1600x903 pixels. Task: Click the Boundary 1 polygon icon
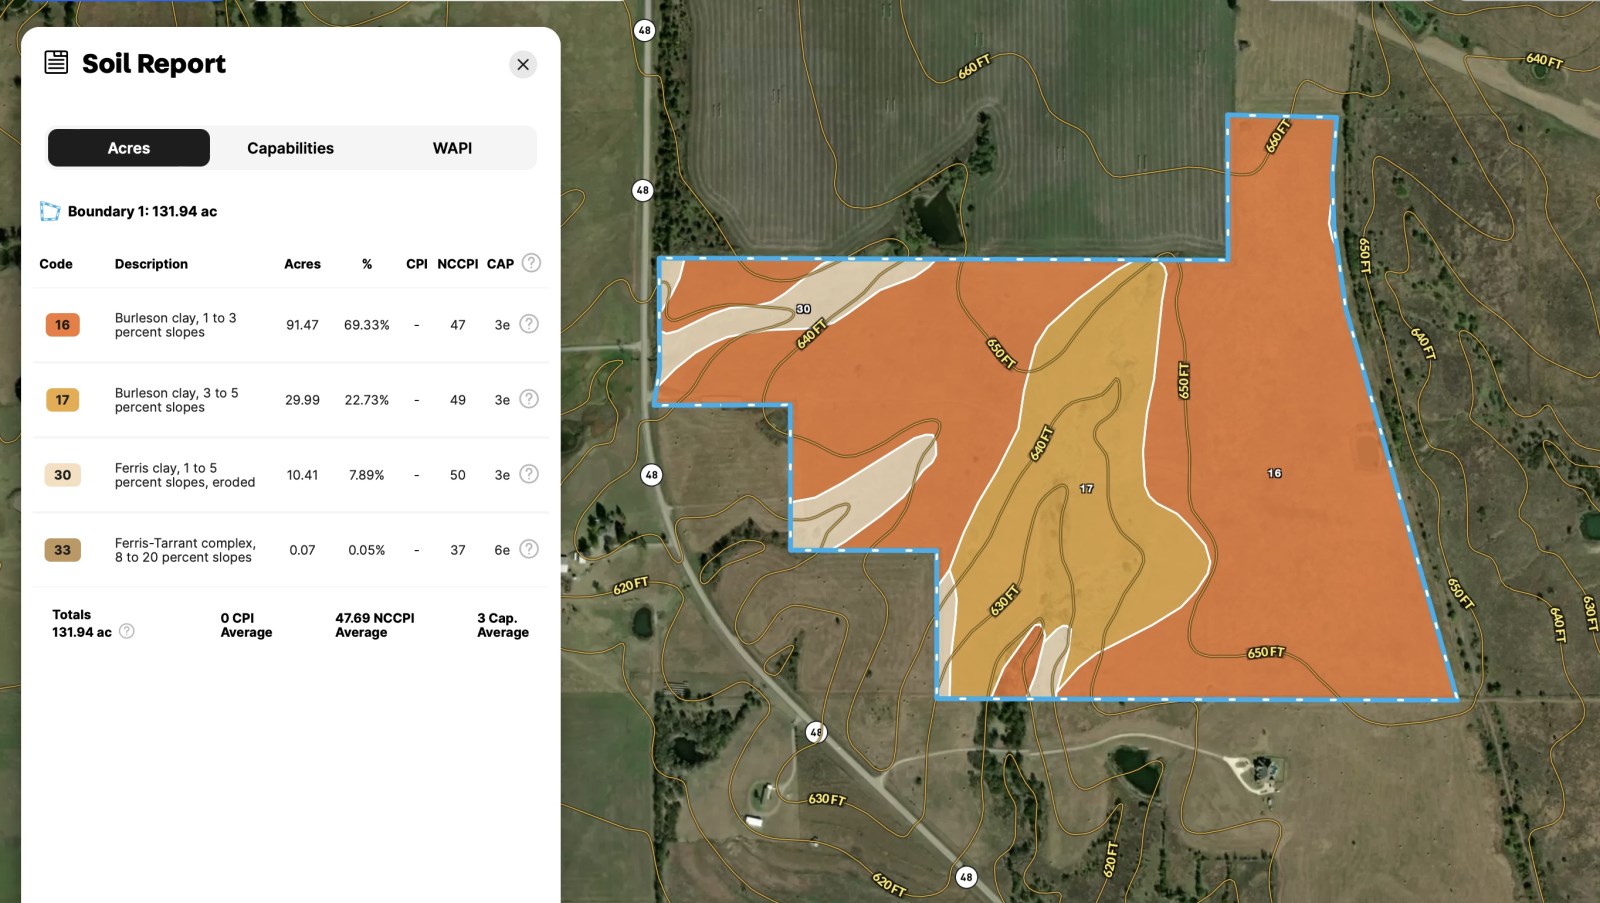50,211
